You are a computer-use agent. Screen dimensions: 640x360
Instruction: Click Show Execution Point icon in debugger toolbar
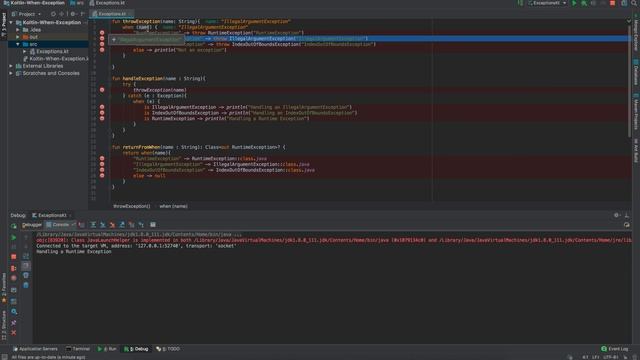coord(82,225)
